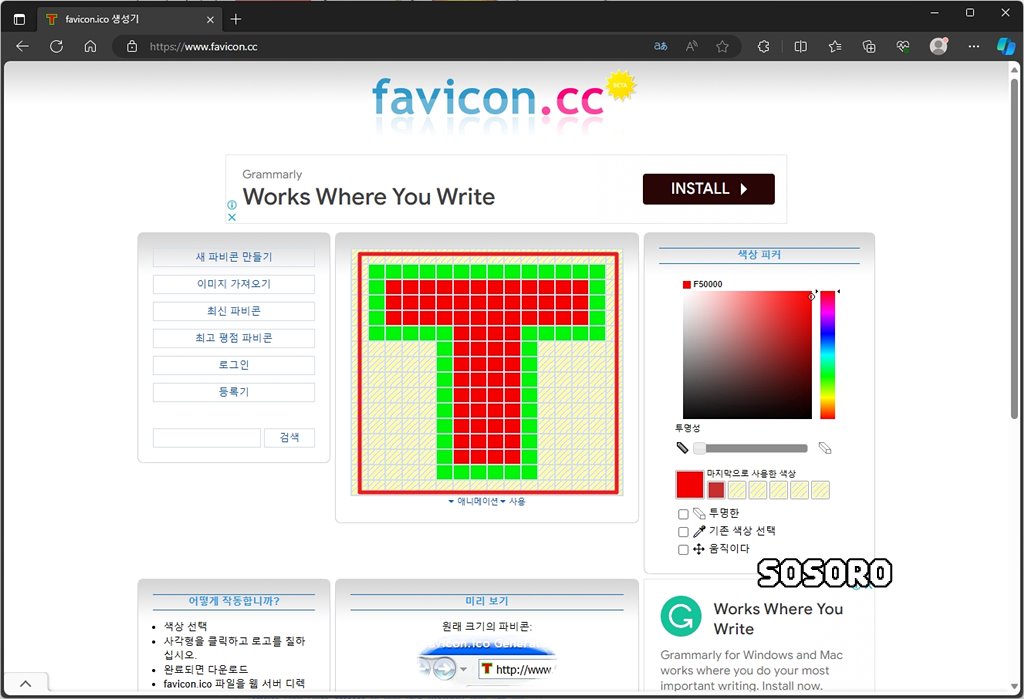
Task: Minimize the browser window
Action: coord(935,12)
